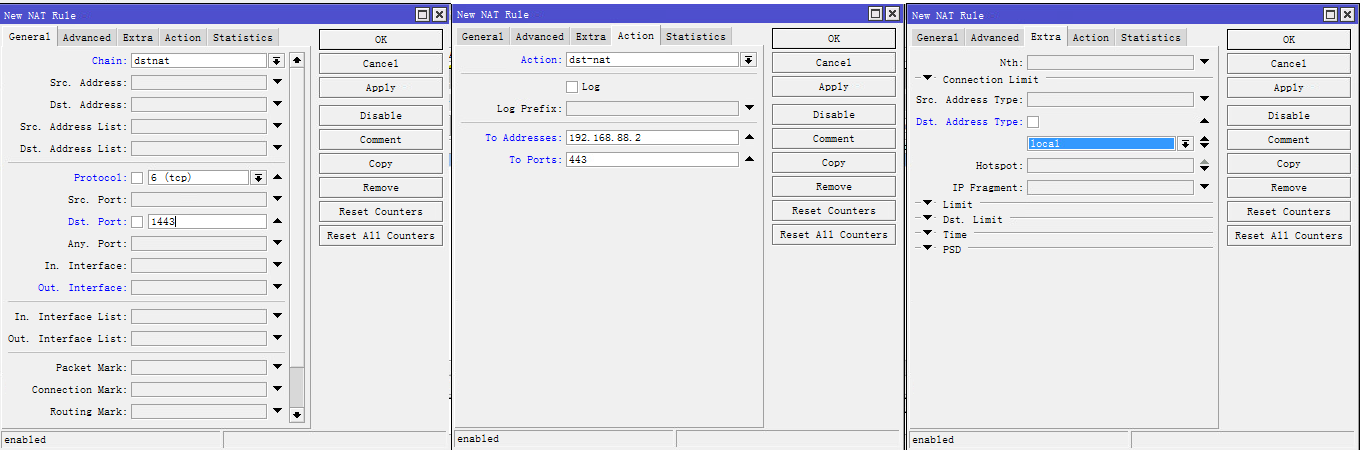1360x450 pixels.
Task: Collapse the To Addresses field with its arrow
Action: point(749,138)
